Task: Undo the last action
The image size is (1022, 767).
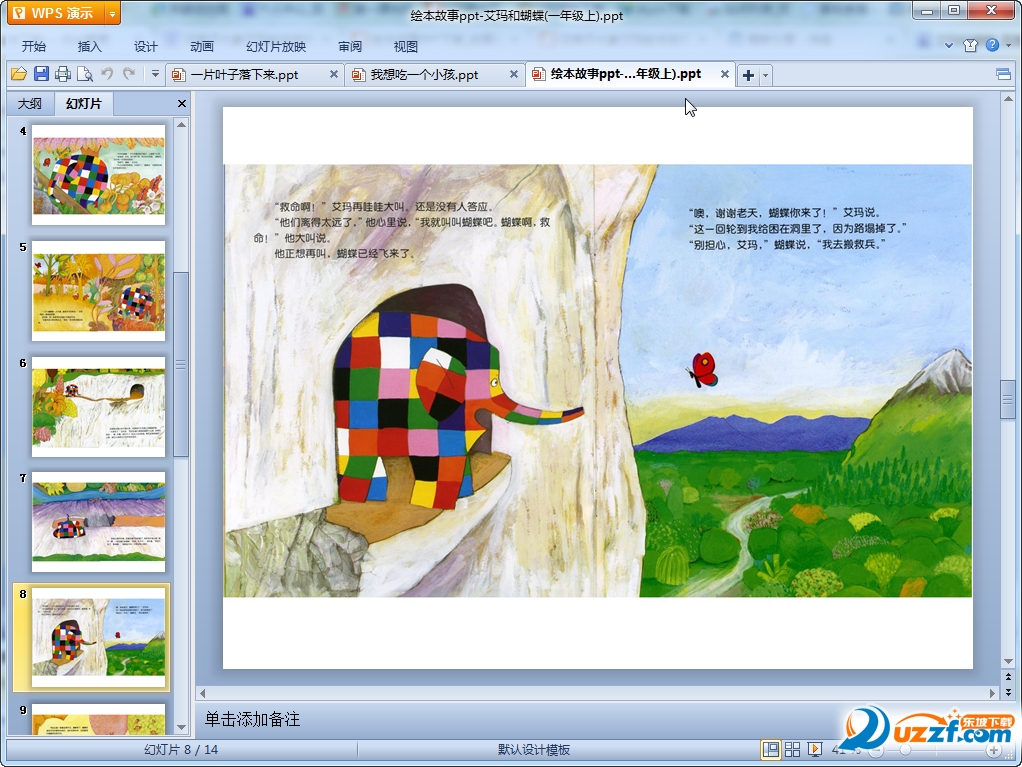Action: pos(107,74)
